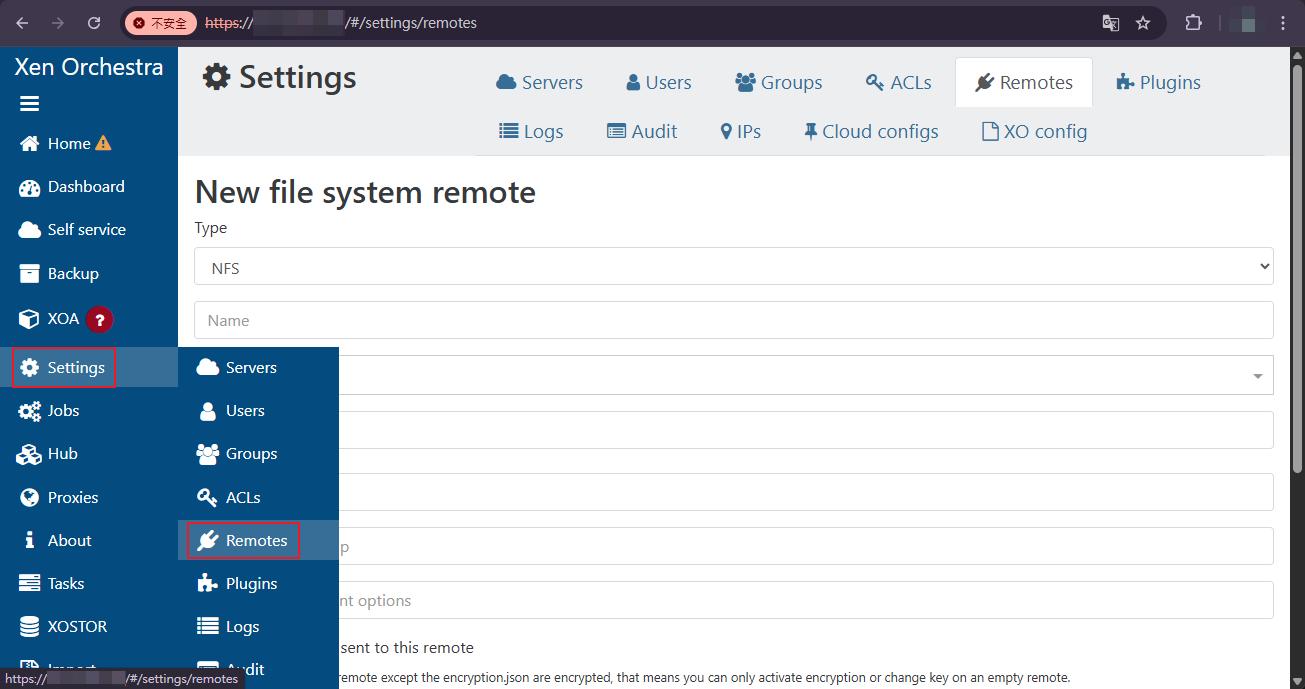This screenshot has height=689, width=1305.
Task: Switch to the ACLs tab in the header
Action: pos(898,82)
